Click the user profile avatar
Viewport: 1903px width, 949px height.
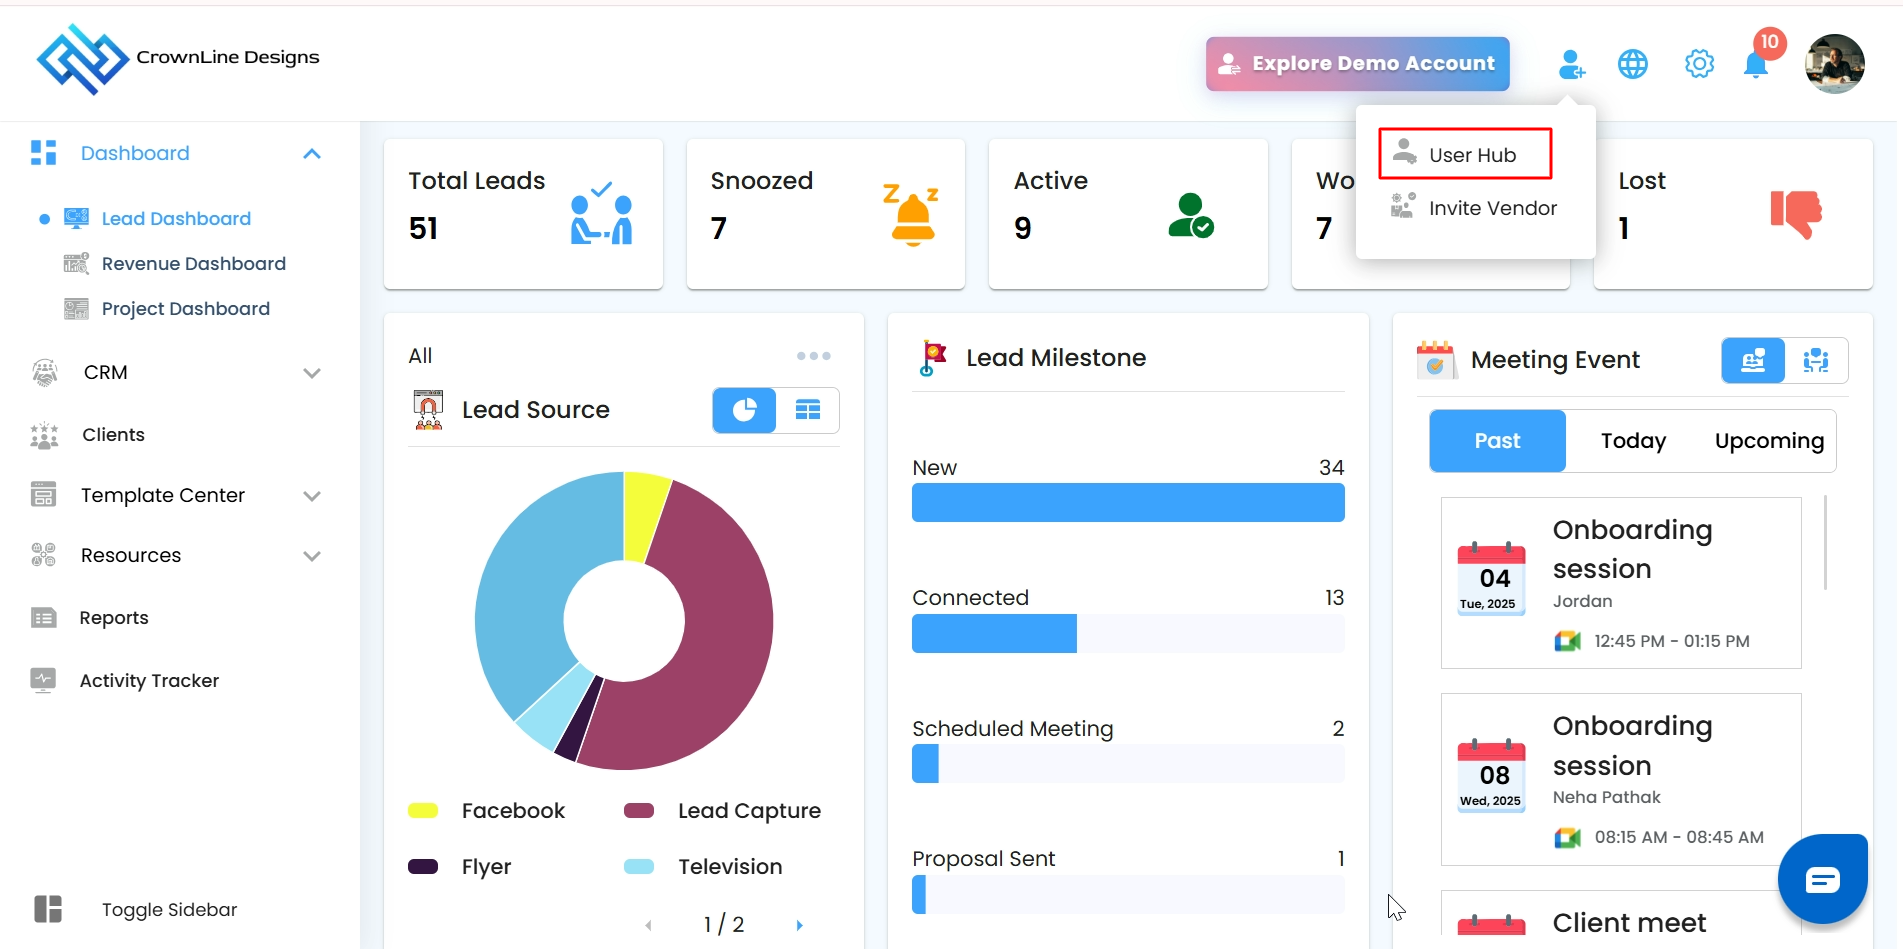coord(1834,64)
